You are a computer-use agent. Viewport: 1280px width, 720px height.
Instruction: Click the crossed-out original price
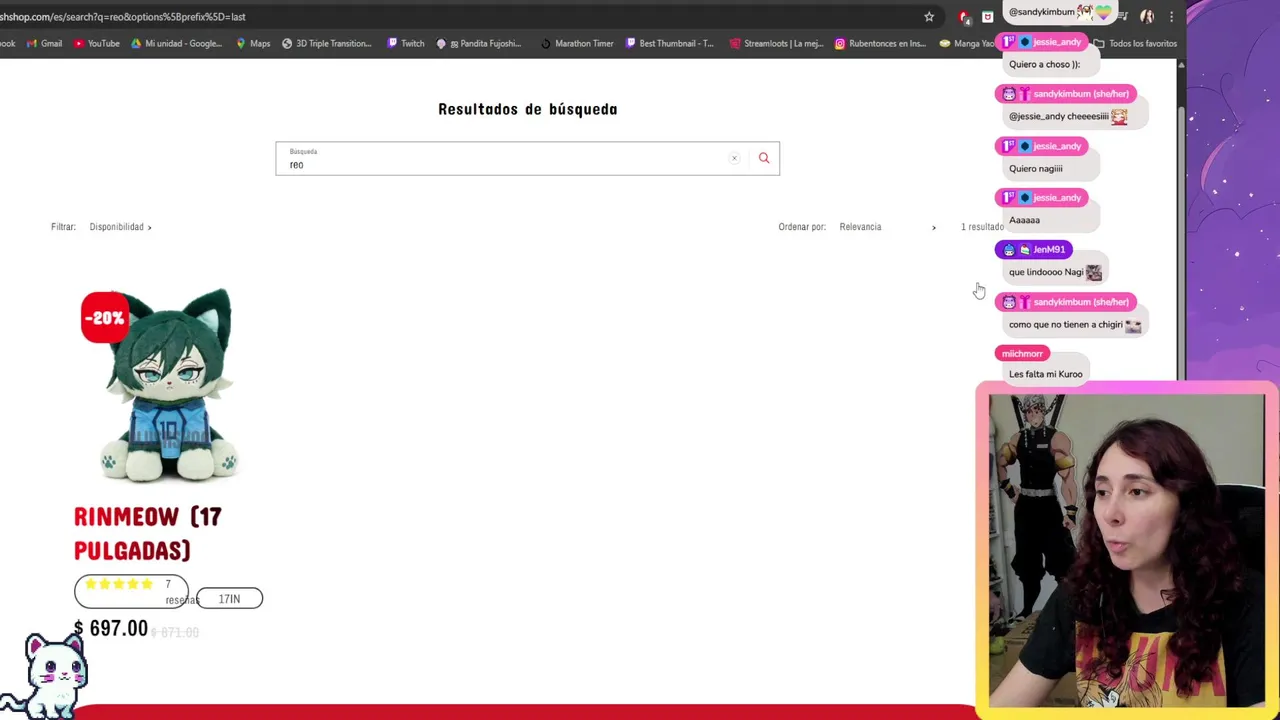click(175, 632)
